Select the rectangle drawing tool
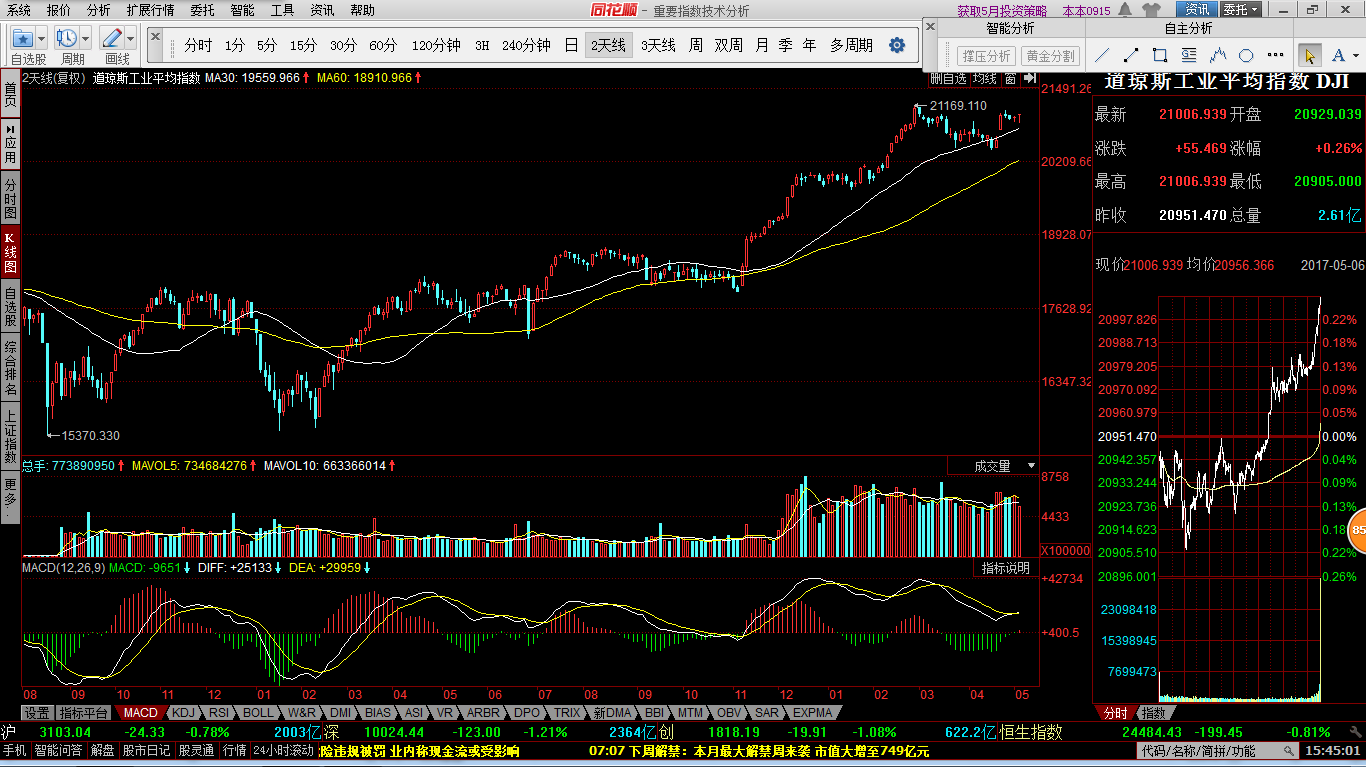The image size is (1366, 767). coord(1160,55)
